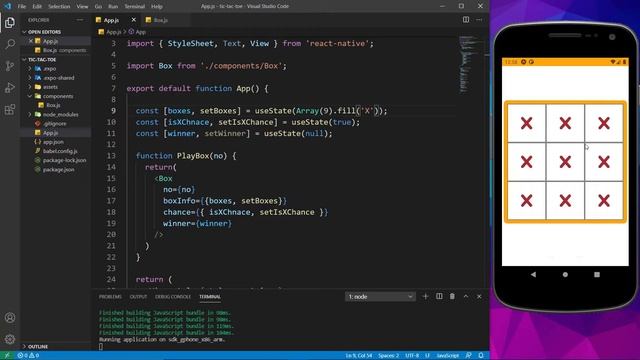This screenshot has width=640, height=360.
Task: Open editor more actions ellipsis
Action: (x=479, y=20)
